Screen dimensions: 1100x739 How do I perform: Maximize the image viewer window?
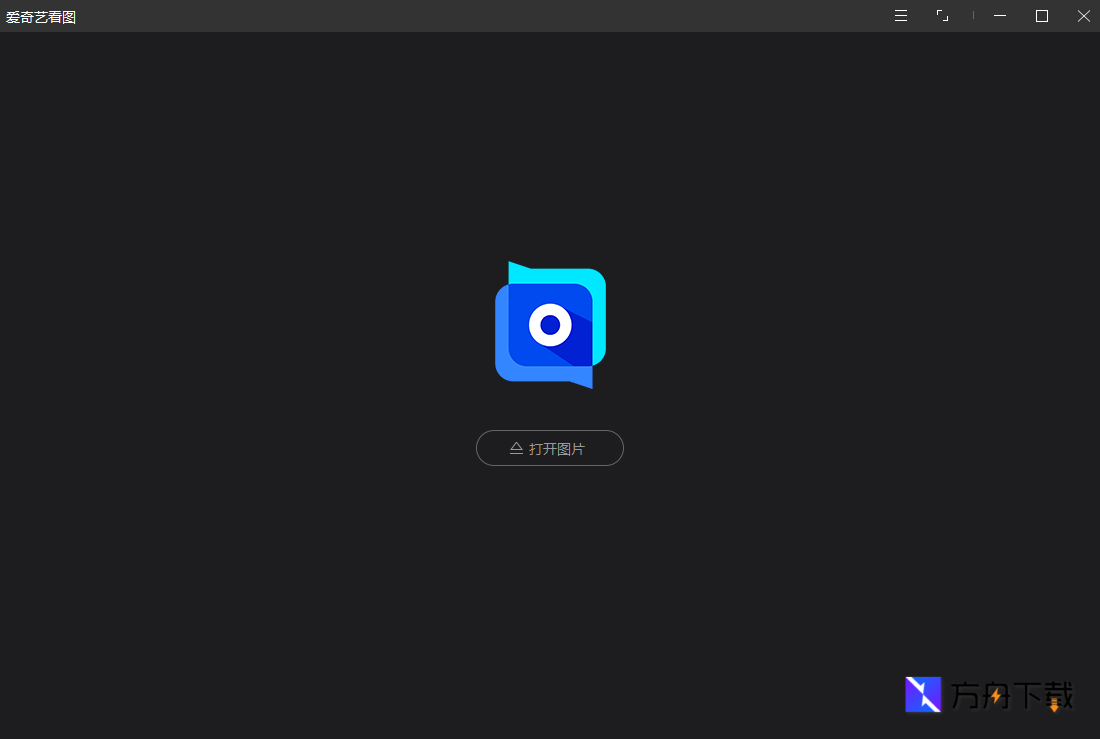[1041, 16]
